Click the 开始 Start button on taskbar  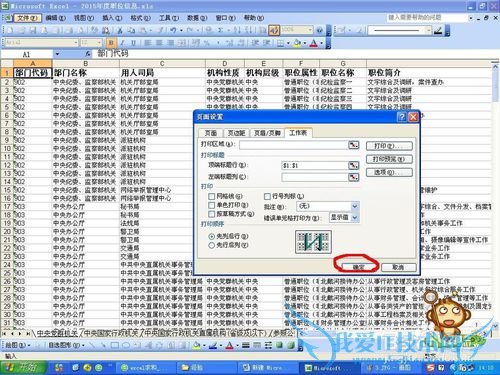[x=23, y=368]
